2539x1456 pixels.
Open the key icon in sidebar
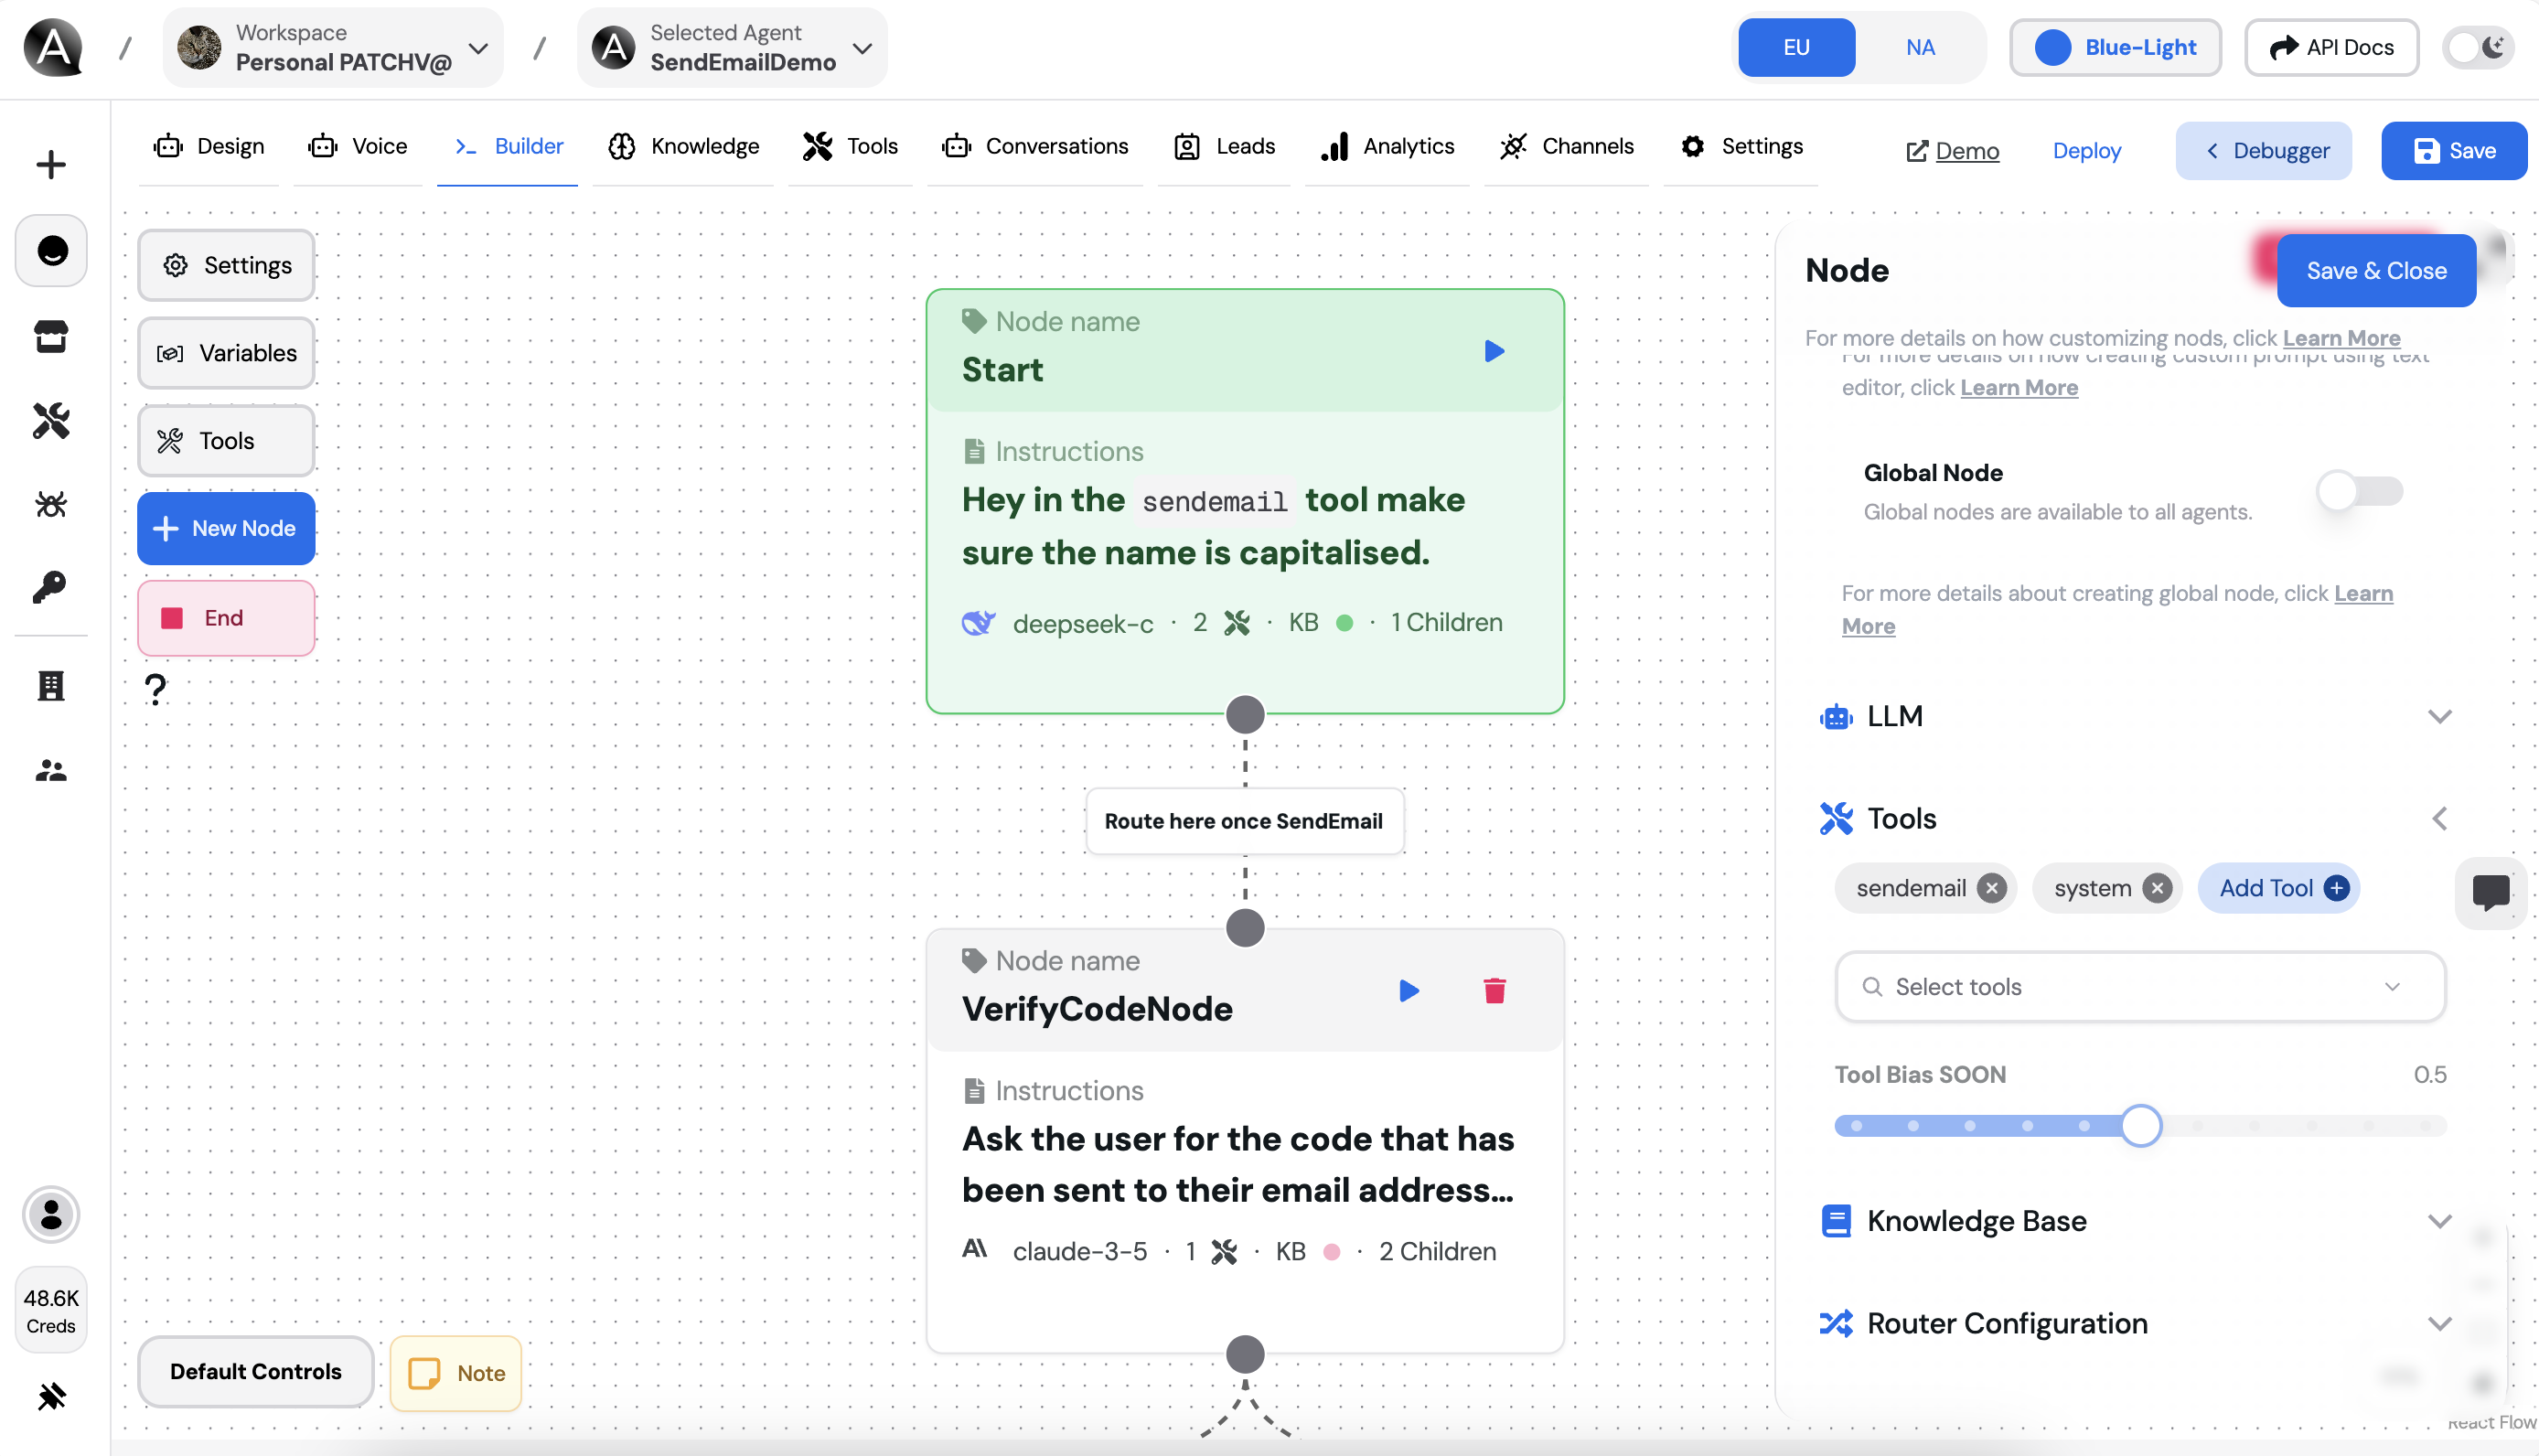click(51, 587)
